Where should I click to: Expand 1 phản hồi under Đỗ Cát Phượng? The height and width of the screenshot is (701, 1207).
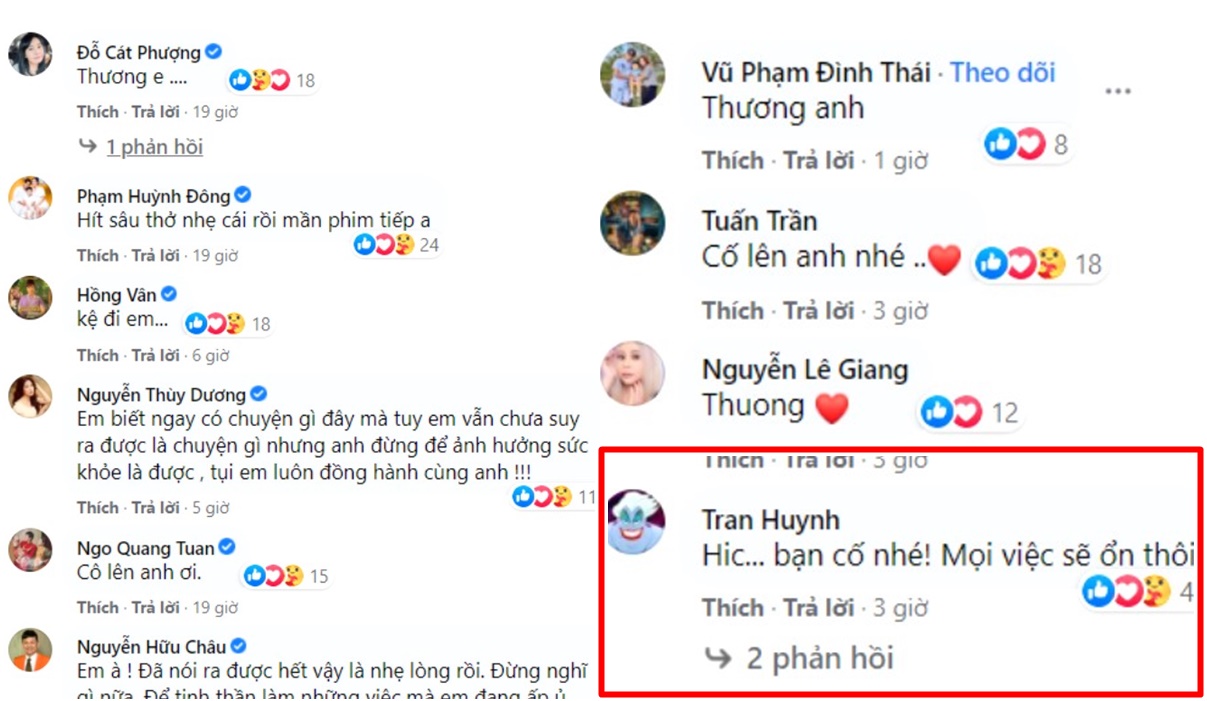(x=154, y=147)
